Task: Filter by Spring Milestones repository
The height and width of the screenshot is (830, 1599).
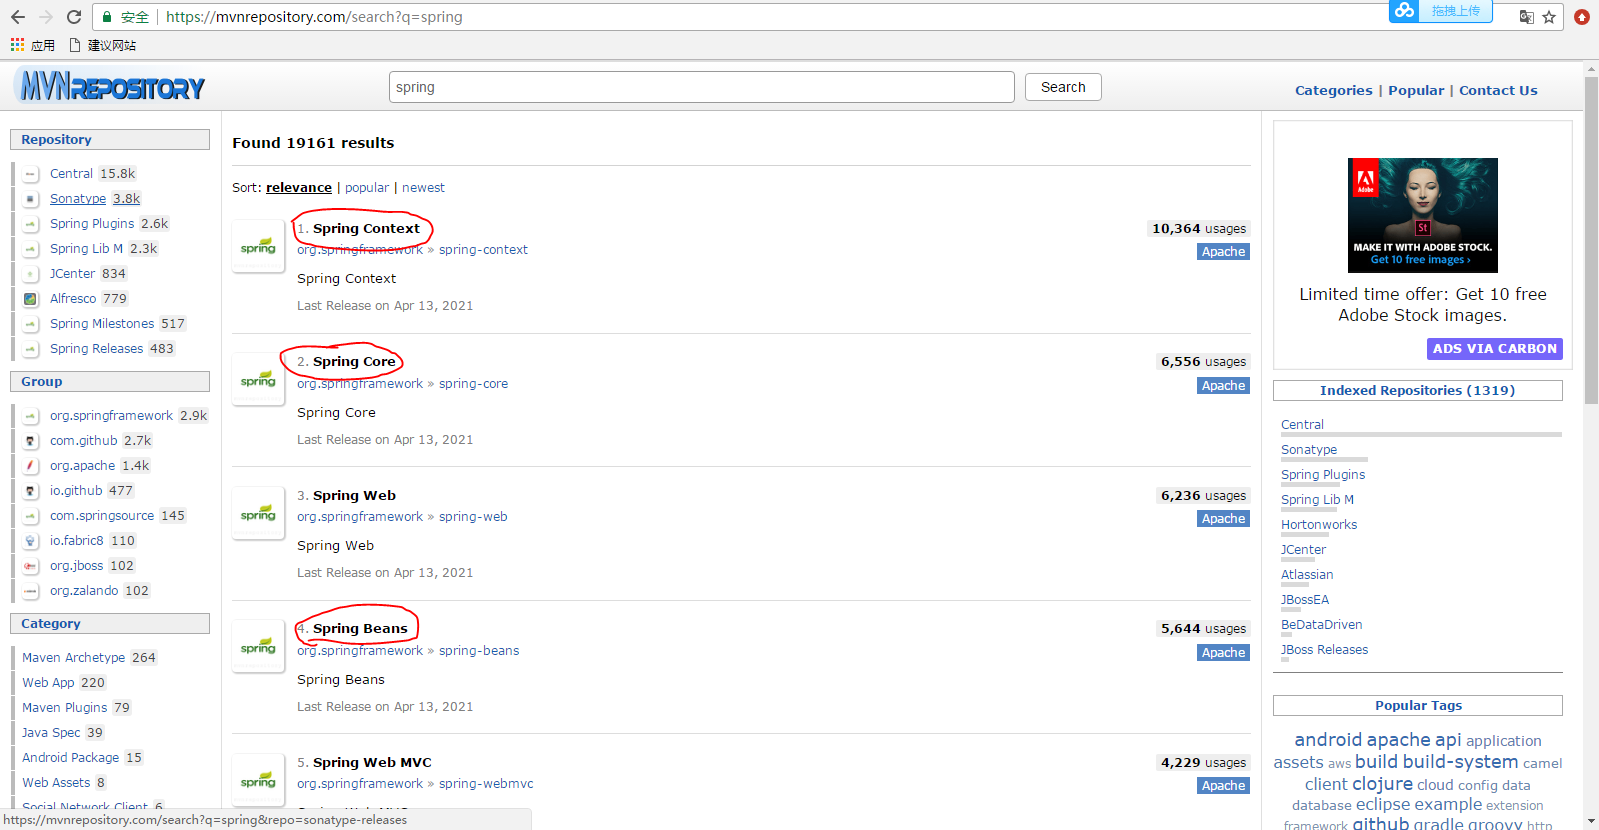Action: click(102, 324)
